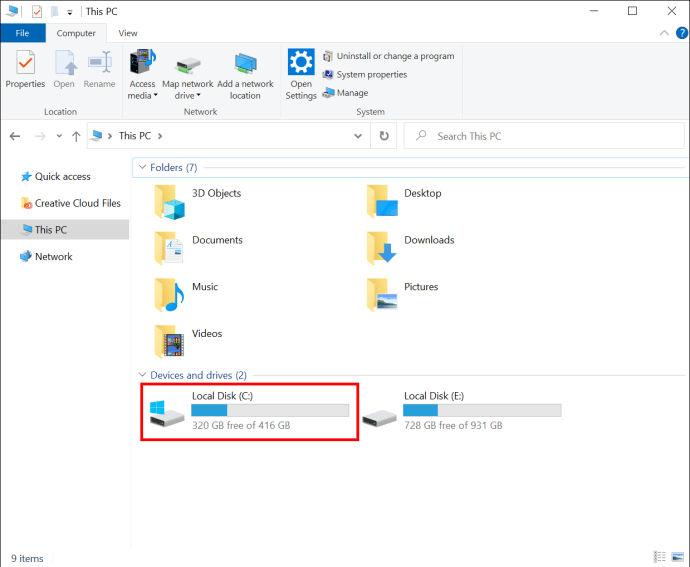
Task: Click Manage in the System group
Action: tap(345, 93)
